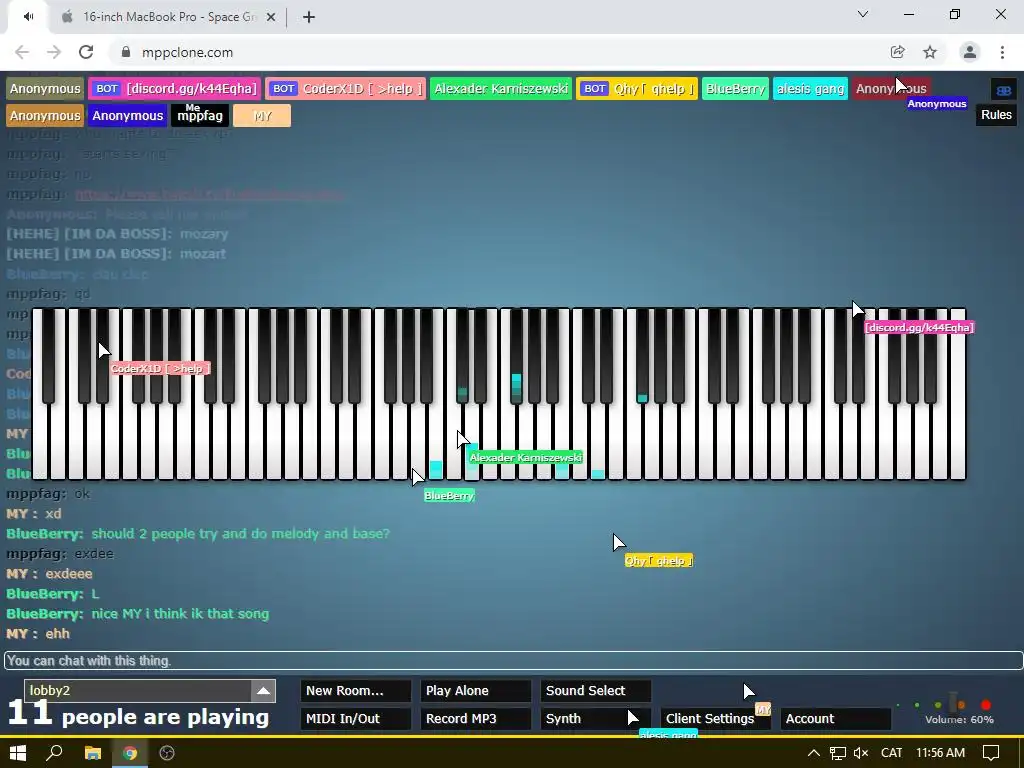This screenshot has width=1024, height=768.
Task: Click the 16-inch MacBook Pro tab
Action: [x=167, y=17]
